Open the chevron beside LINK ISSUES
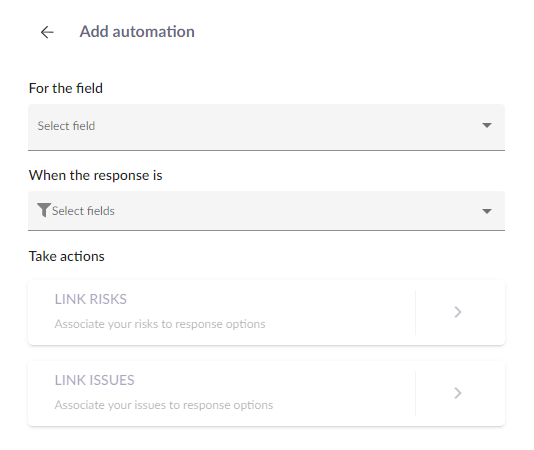This screenshot has height=450, width=534. click(x=458, y=393)
